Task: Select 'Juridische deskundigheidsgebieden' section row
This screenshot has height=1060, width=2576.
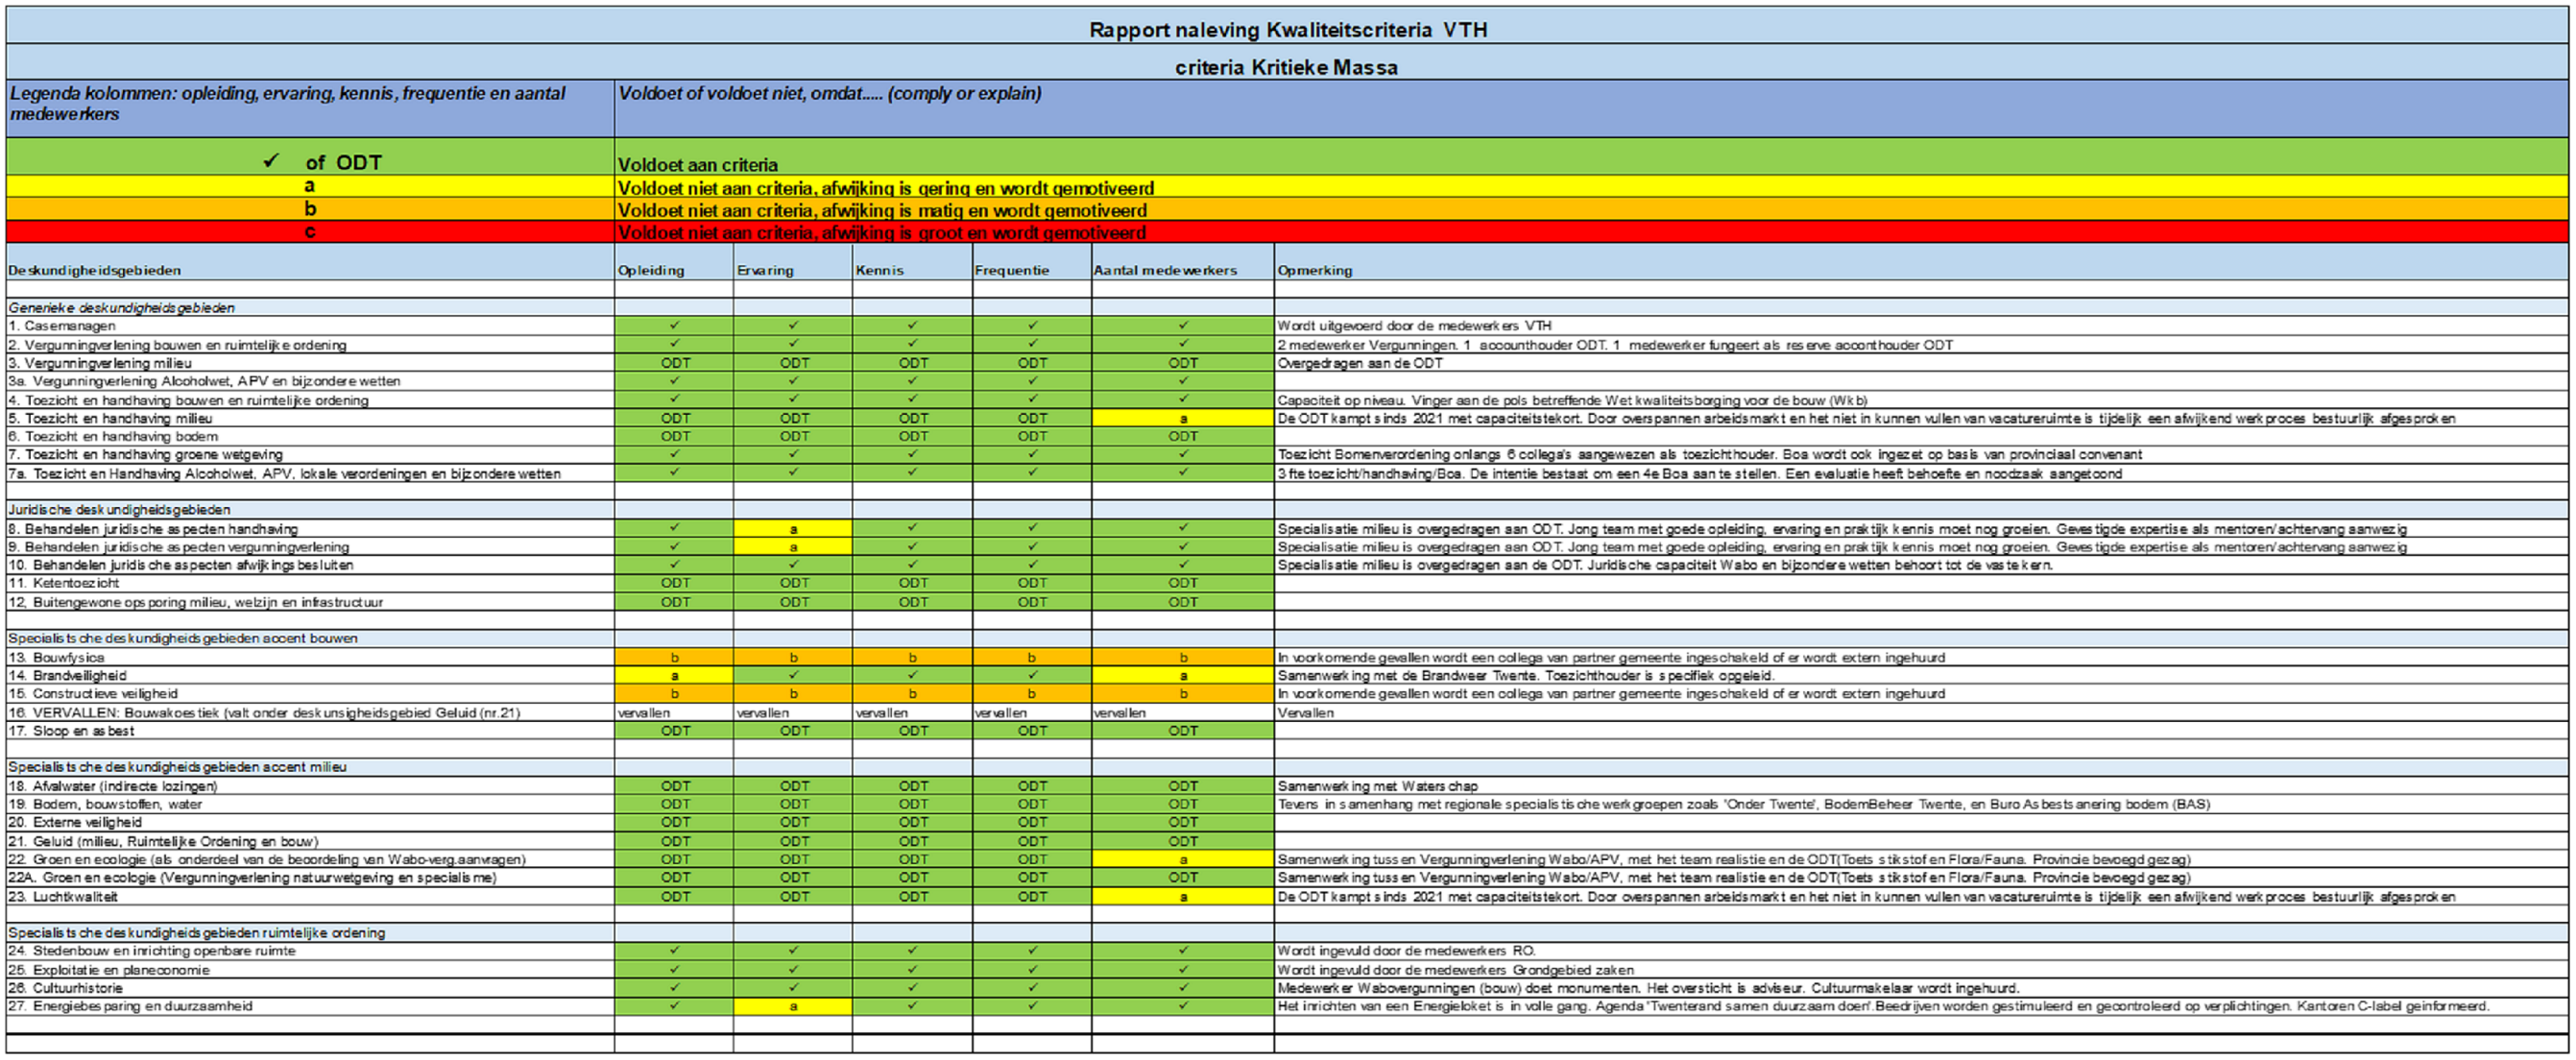Action: 119,509
